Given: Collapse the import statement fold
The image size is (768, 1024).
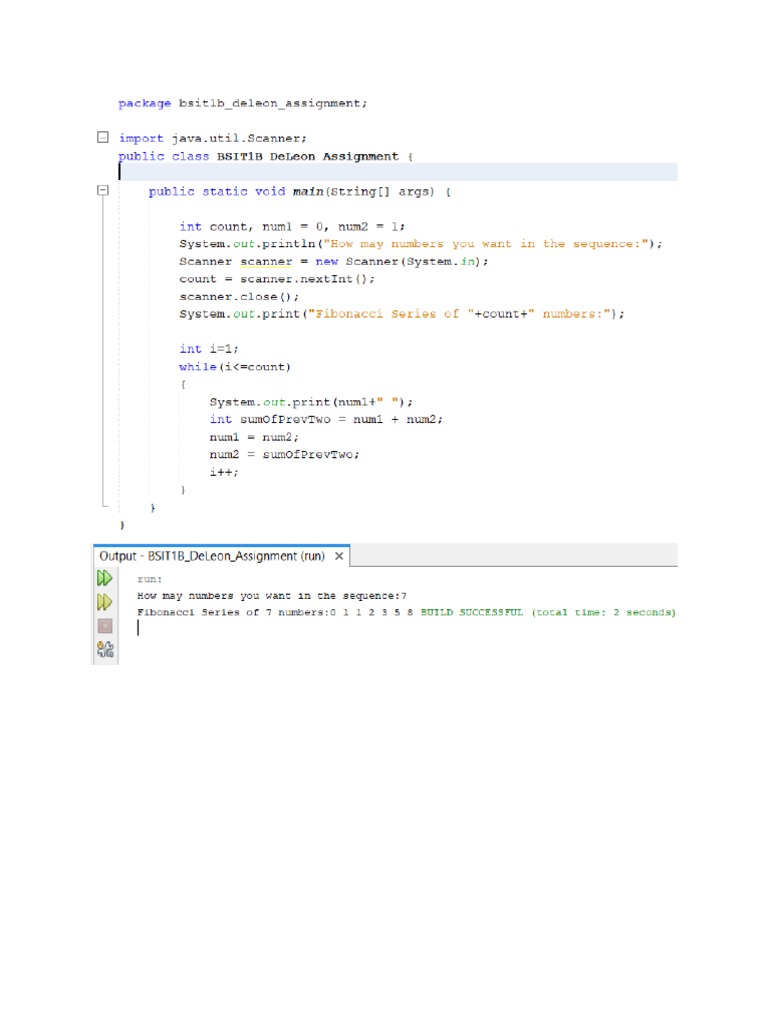Looking at the screenshot, I should (x=102, y=137).
